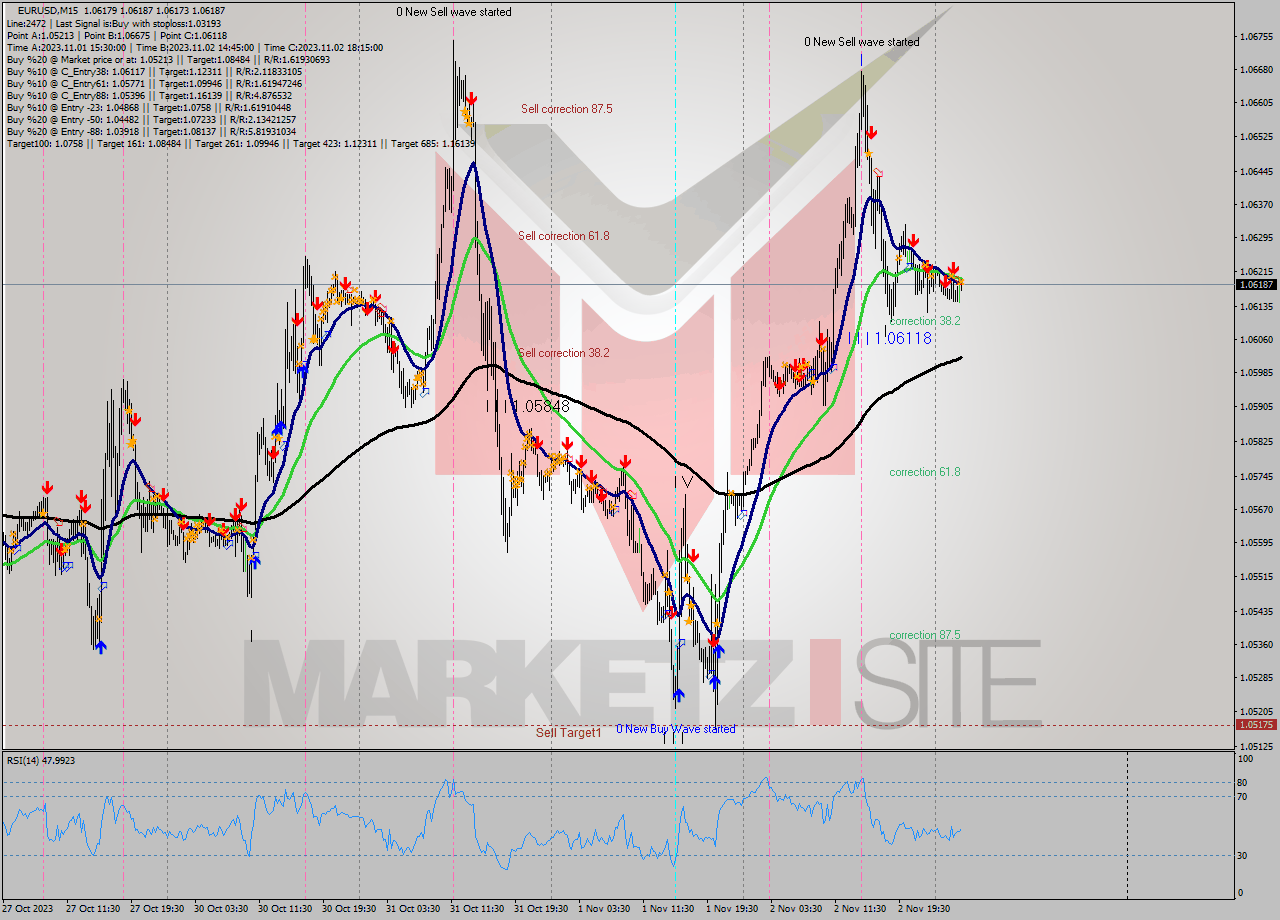Click the 'I I I 1.05848' price label

coord(528,406)
